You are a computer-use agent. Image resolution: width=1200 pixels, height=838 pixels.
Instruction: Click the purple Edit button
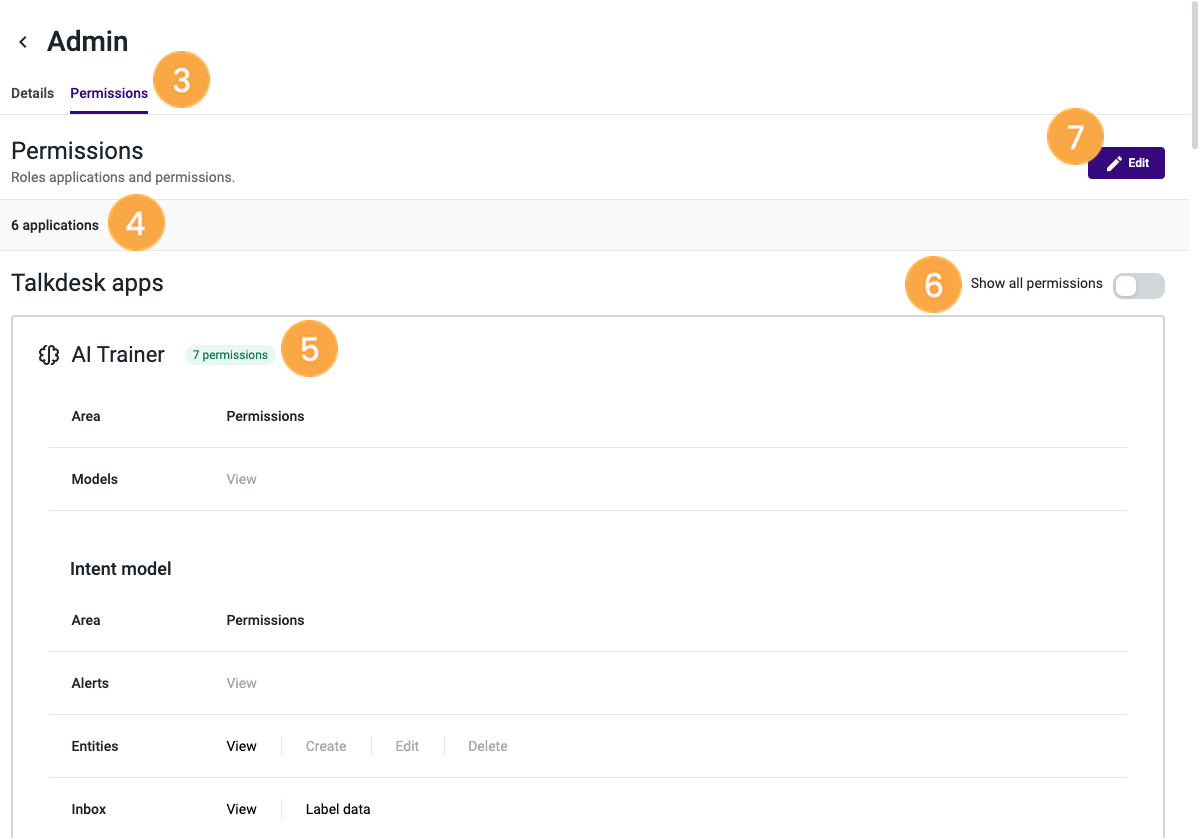point(1126,163)
